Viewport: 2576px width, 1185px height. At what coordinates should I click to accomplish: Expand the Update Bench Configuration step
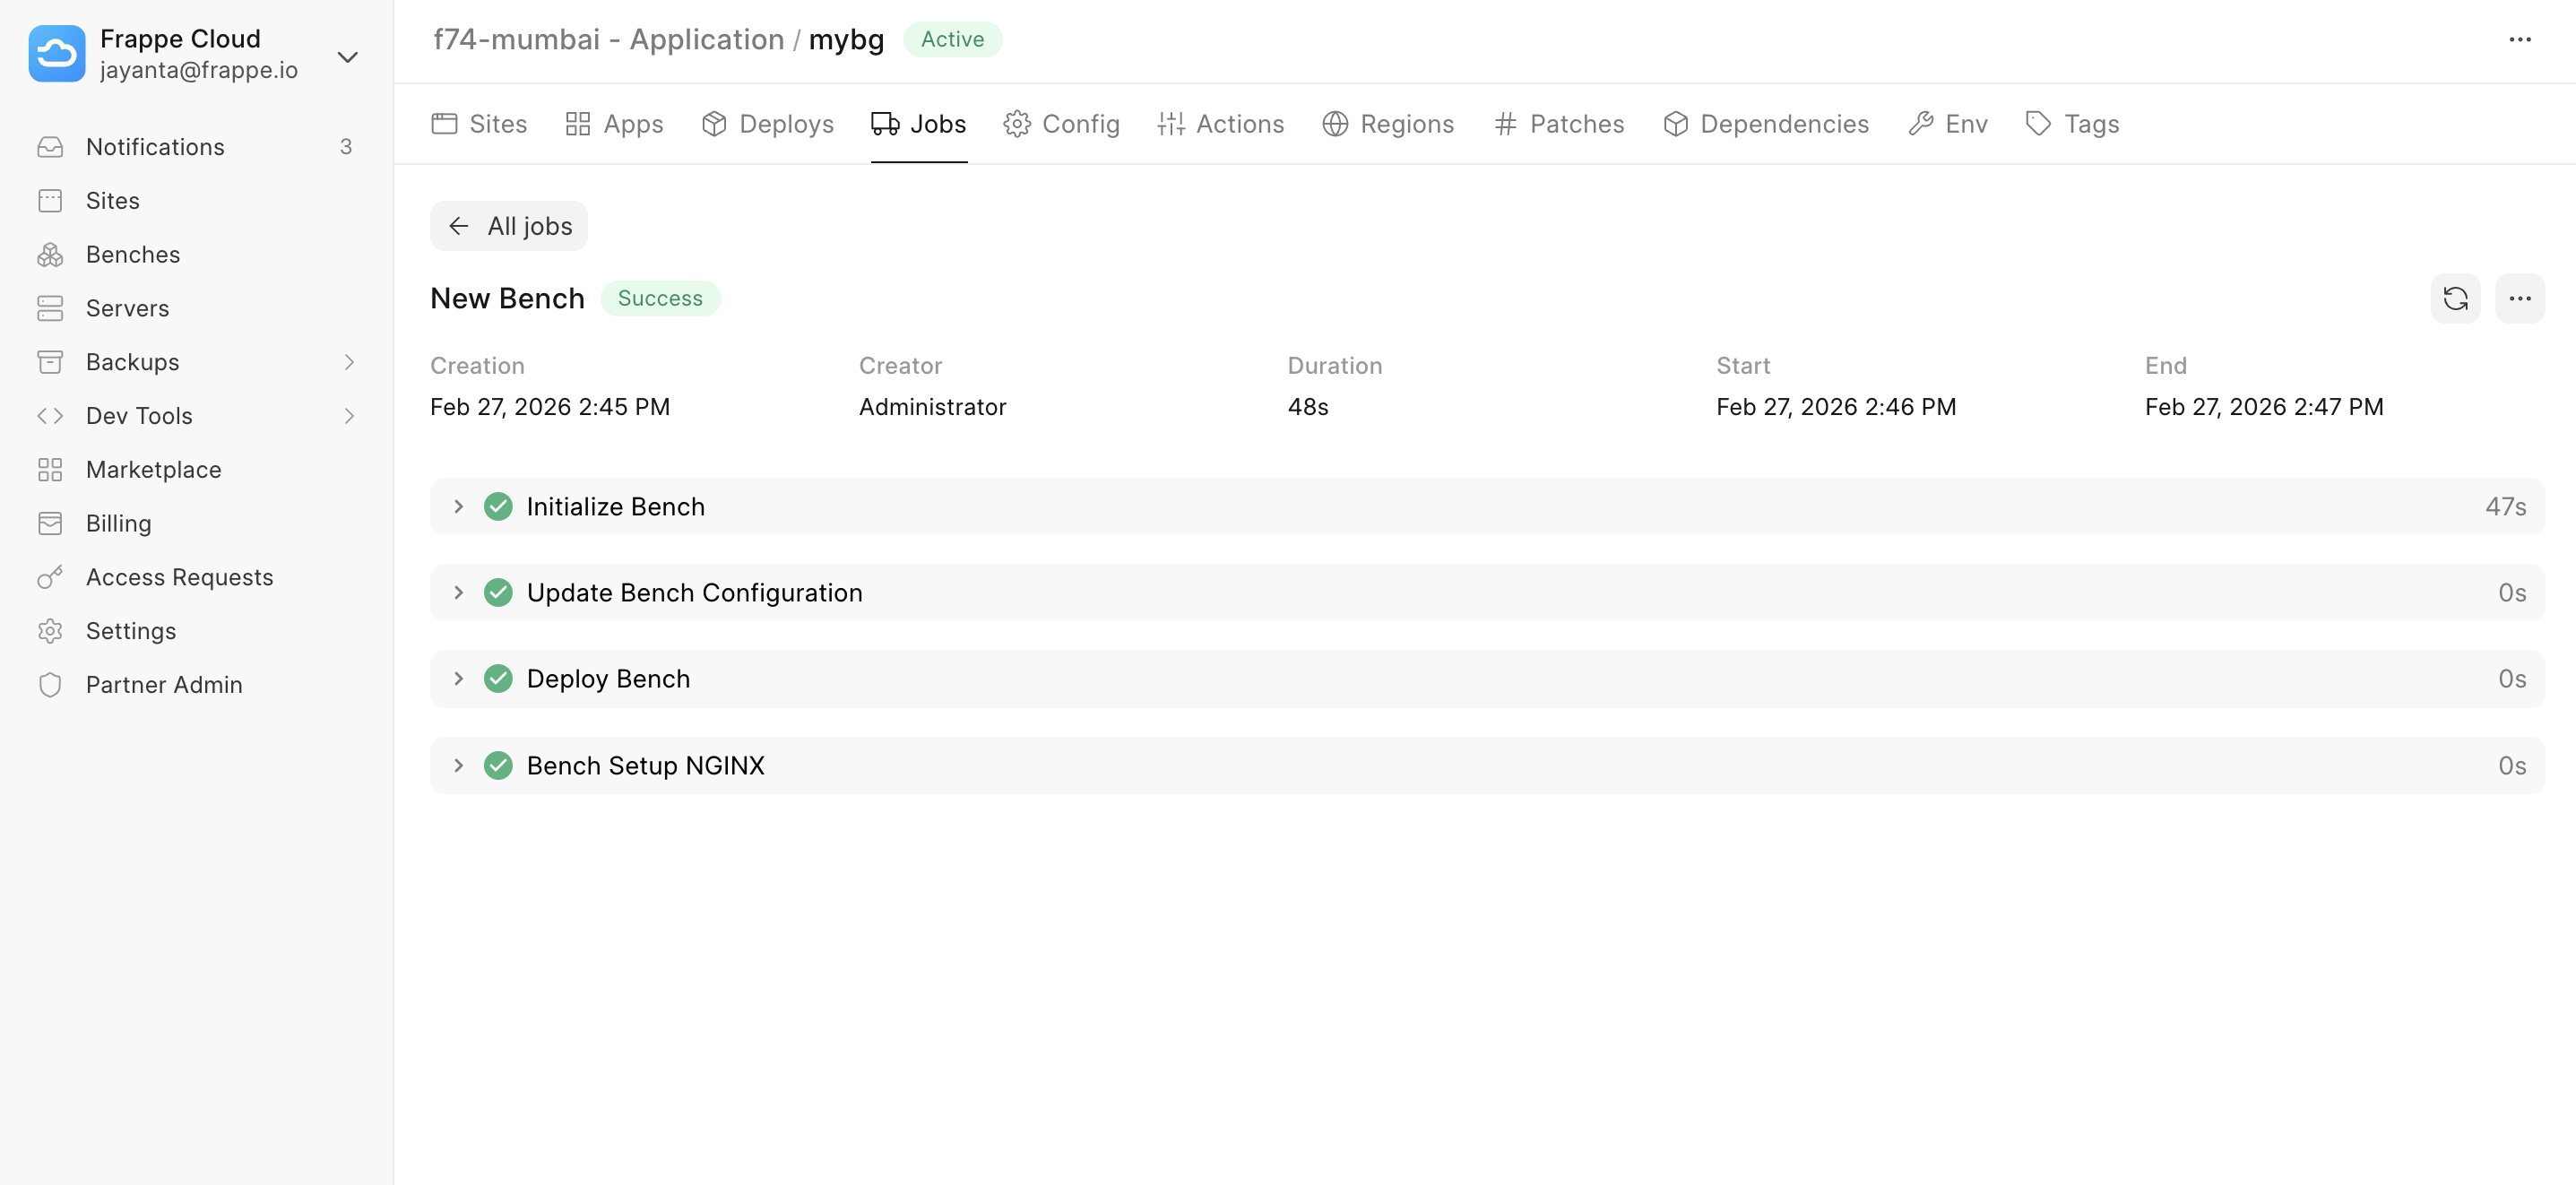click(458, 593)
